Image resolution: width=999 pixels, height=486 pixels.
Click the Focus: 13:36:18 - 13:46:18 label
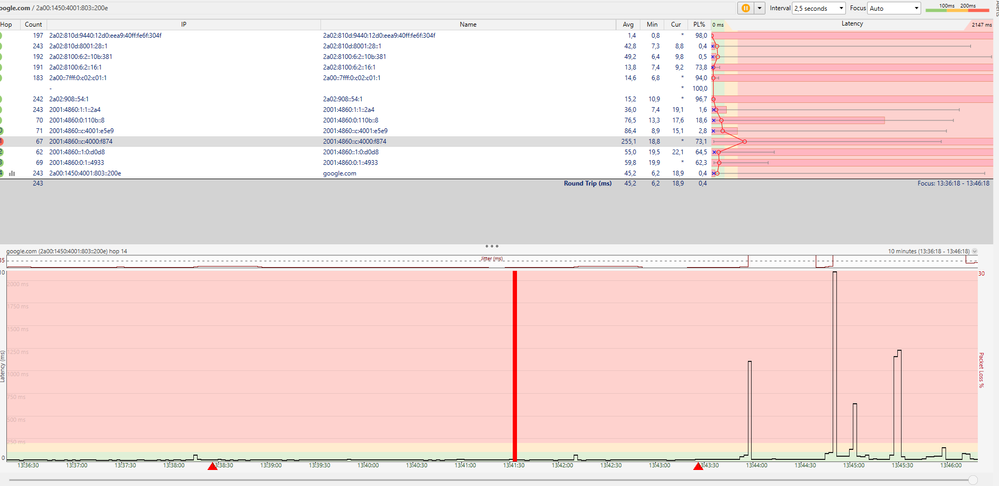click(x=954, y=183)
